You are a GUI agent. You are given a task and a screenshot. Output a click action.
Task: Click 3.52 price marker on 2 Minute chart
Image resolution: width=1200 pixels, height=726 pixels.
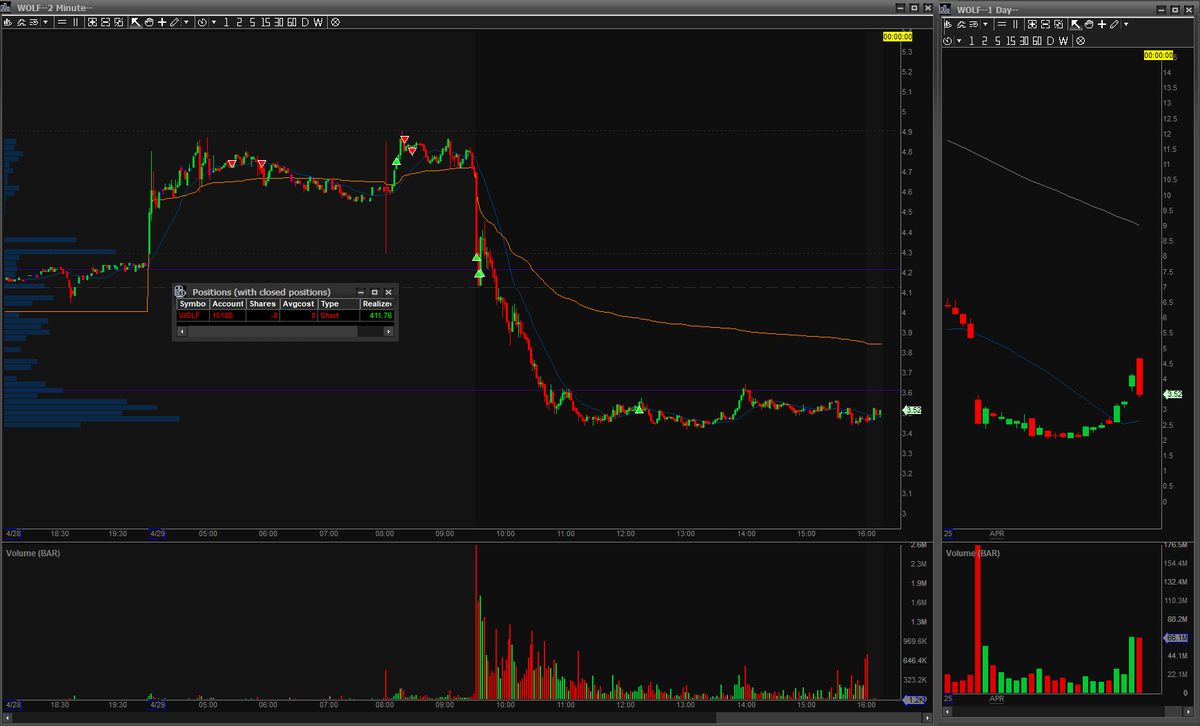912,410
